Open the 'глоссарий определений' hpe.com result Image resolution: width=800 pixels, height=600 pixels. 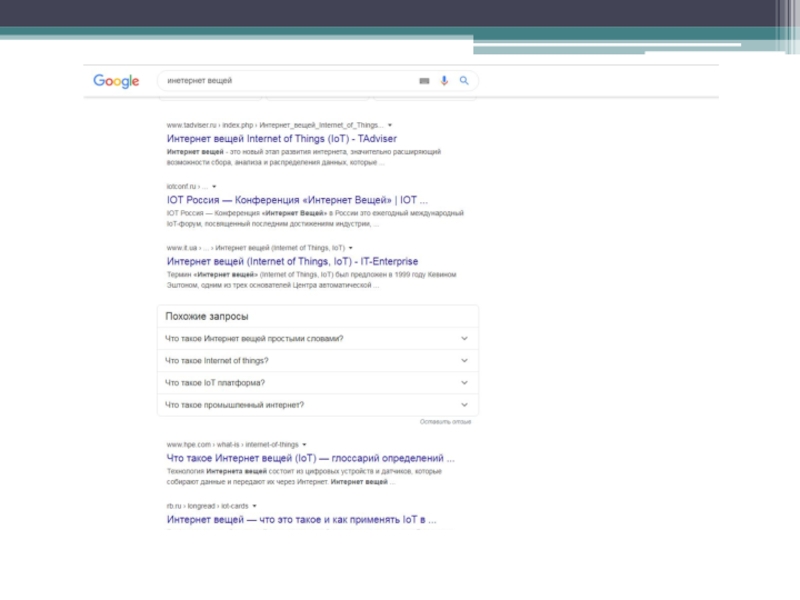coord(310,458)
